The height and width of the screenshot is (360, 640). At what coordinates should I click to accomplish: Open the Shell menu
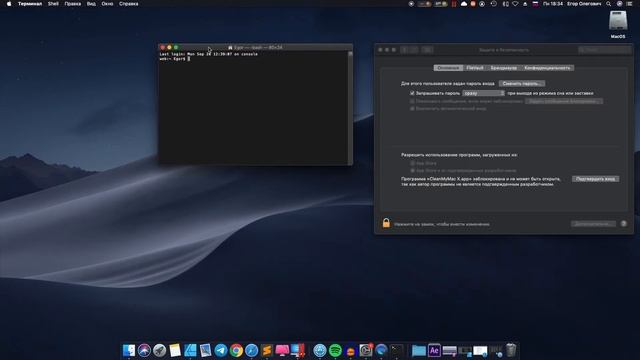[x=53, y=4]
